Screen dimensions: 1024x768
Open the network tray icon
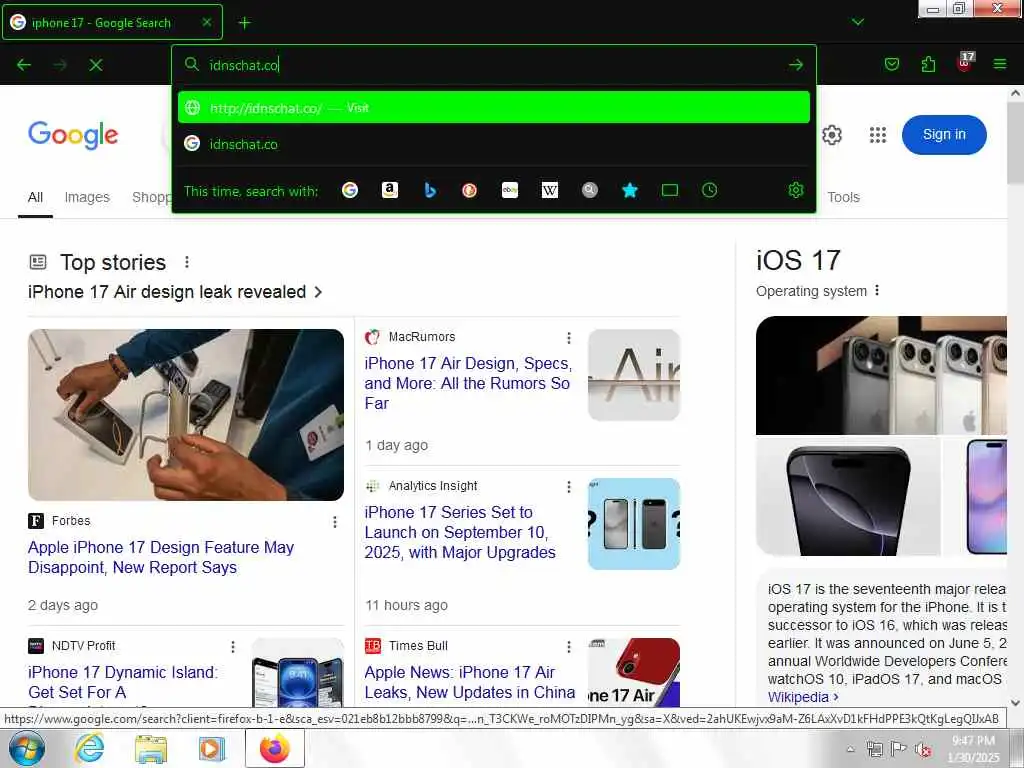click(874, 749)
